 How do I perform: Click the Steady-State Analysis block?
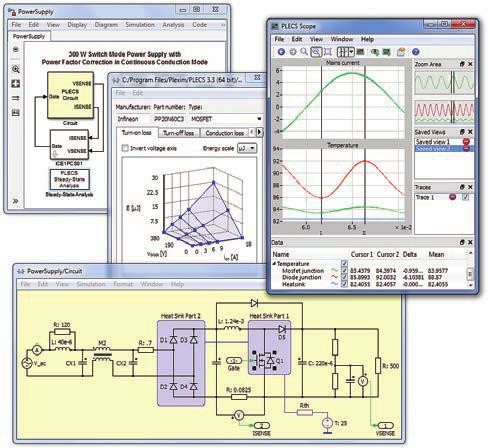tap(69, 179)
